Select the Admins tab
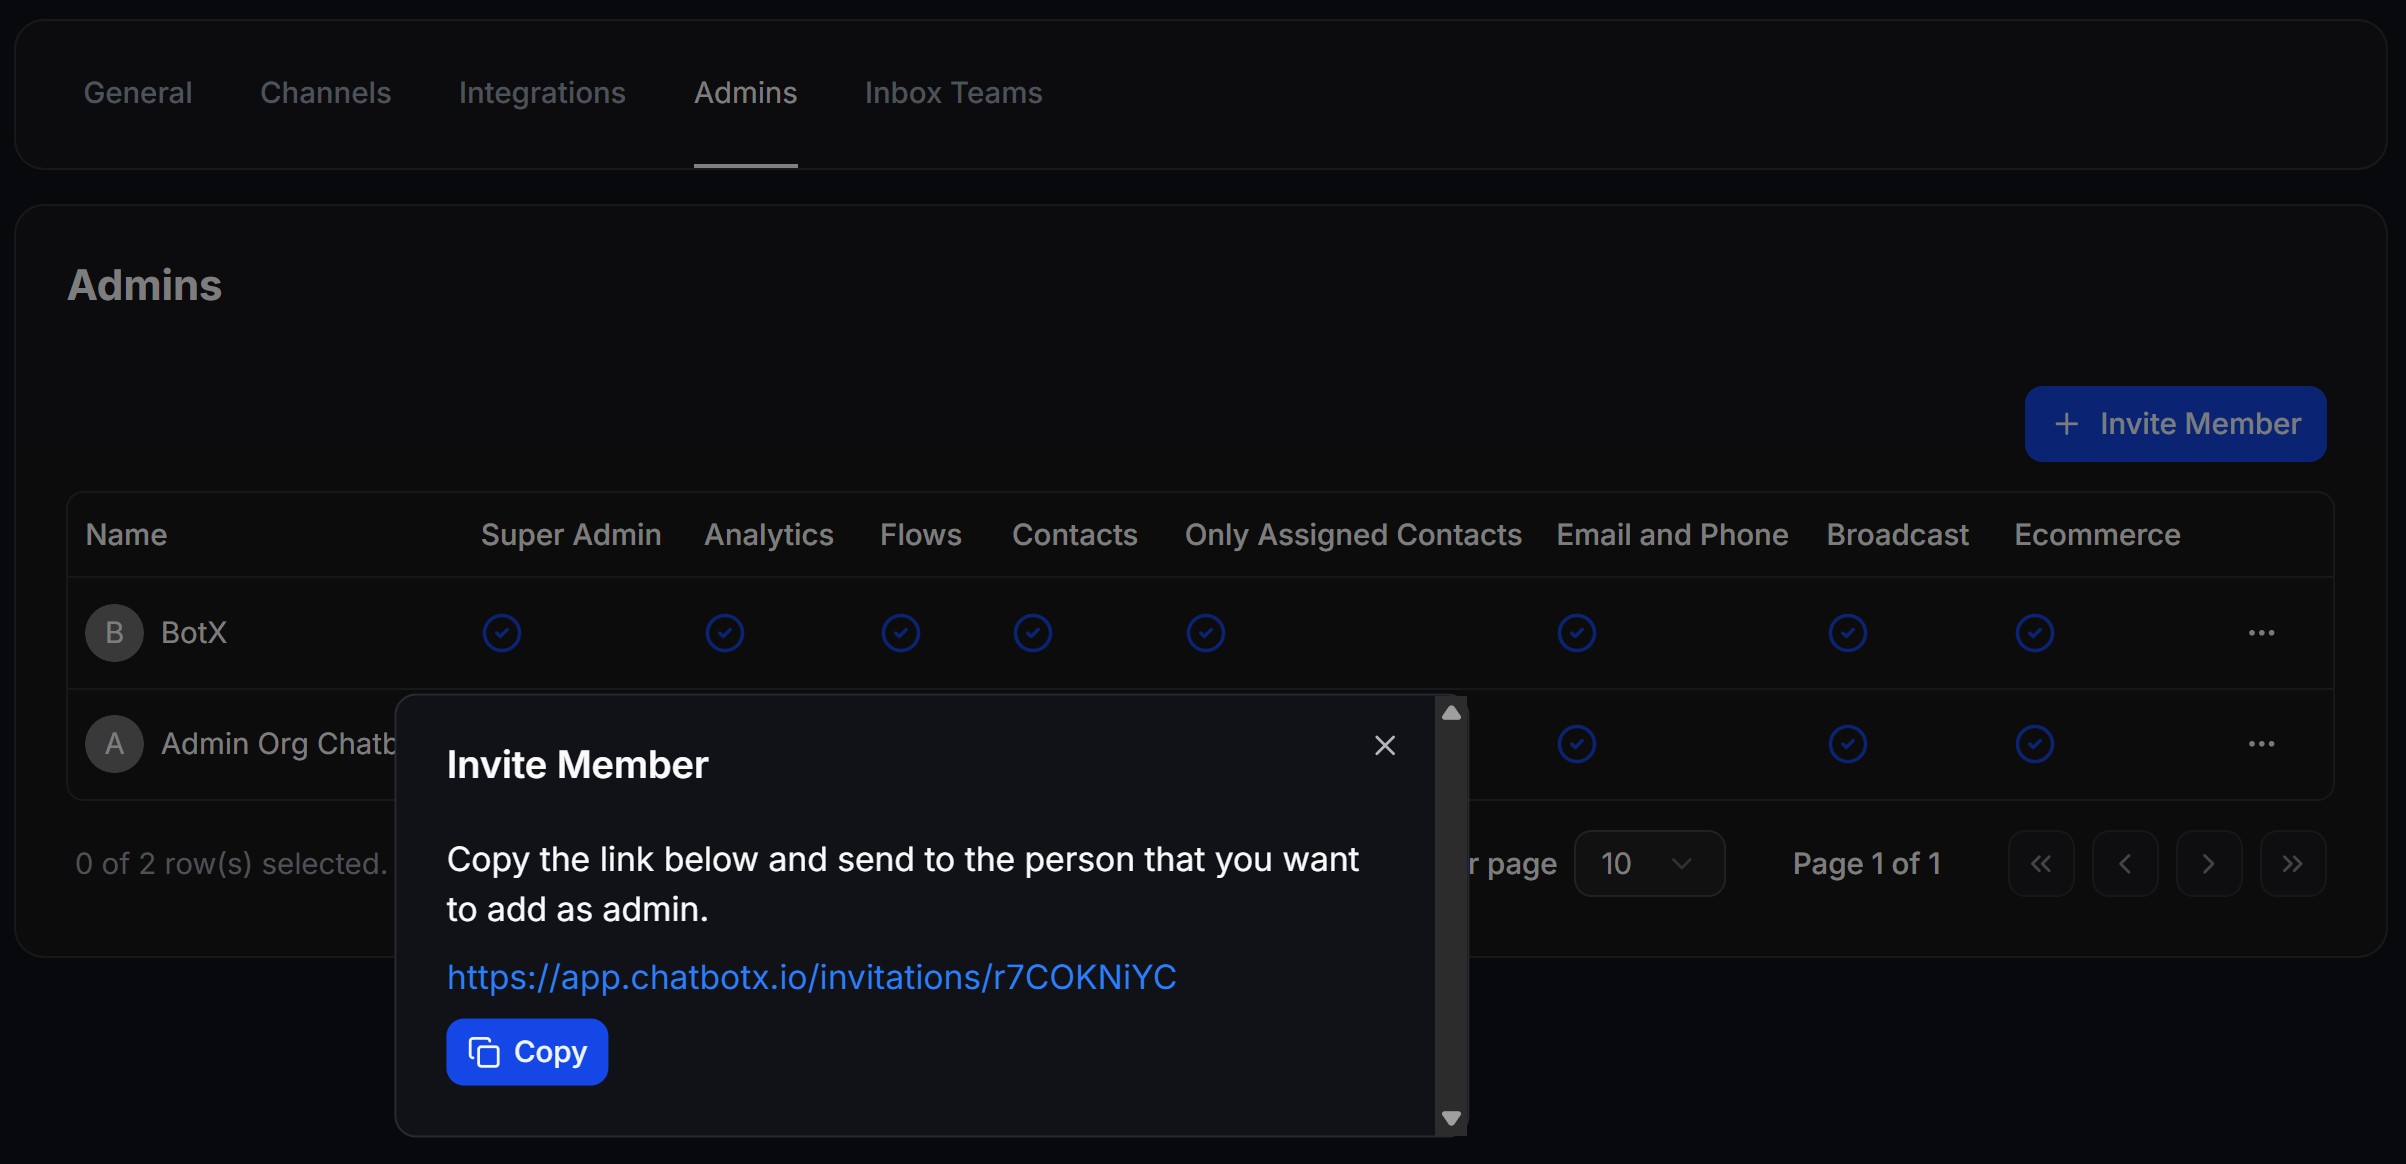Image resolution: width=2406 pixels, height=1164 pixels. pos(745,93)
